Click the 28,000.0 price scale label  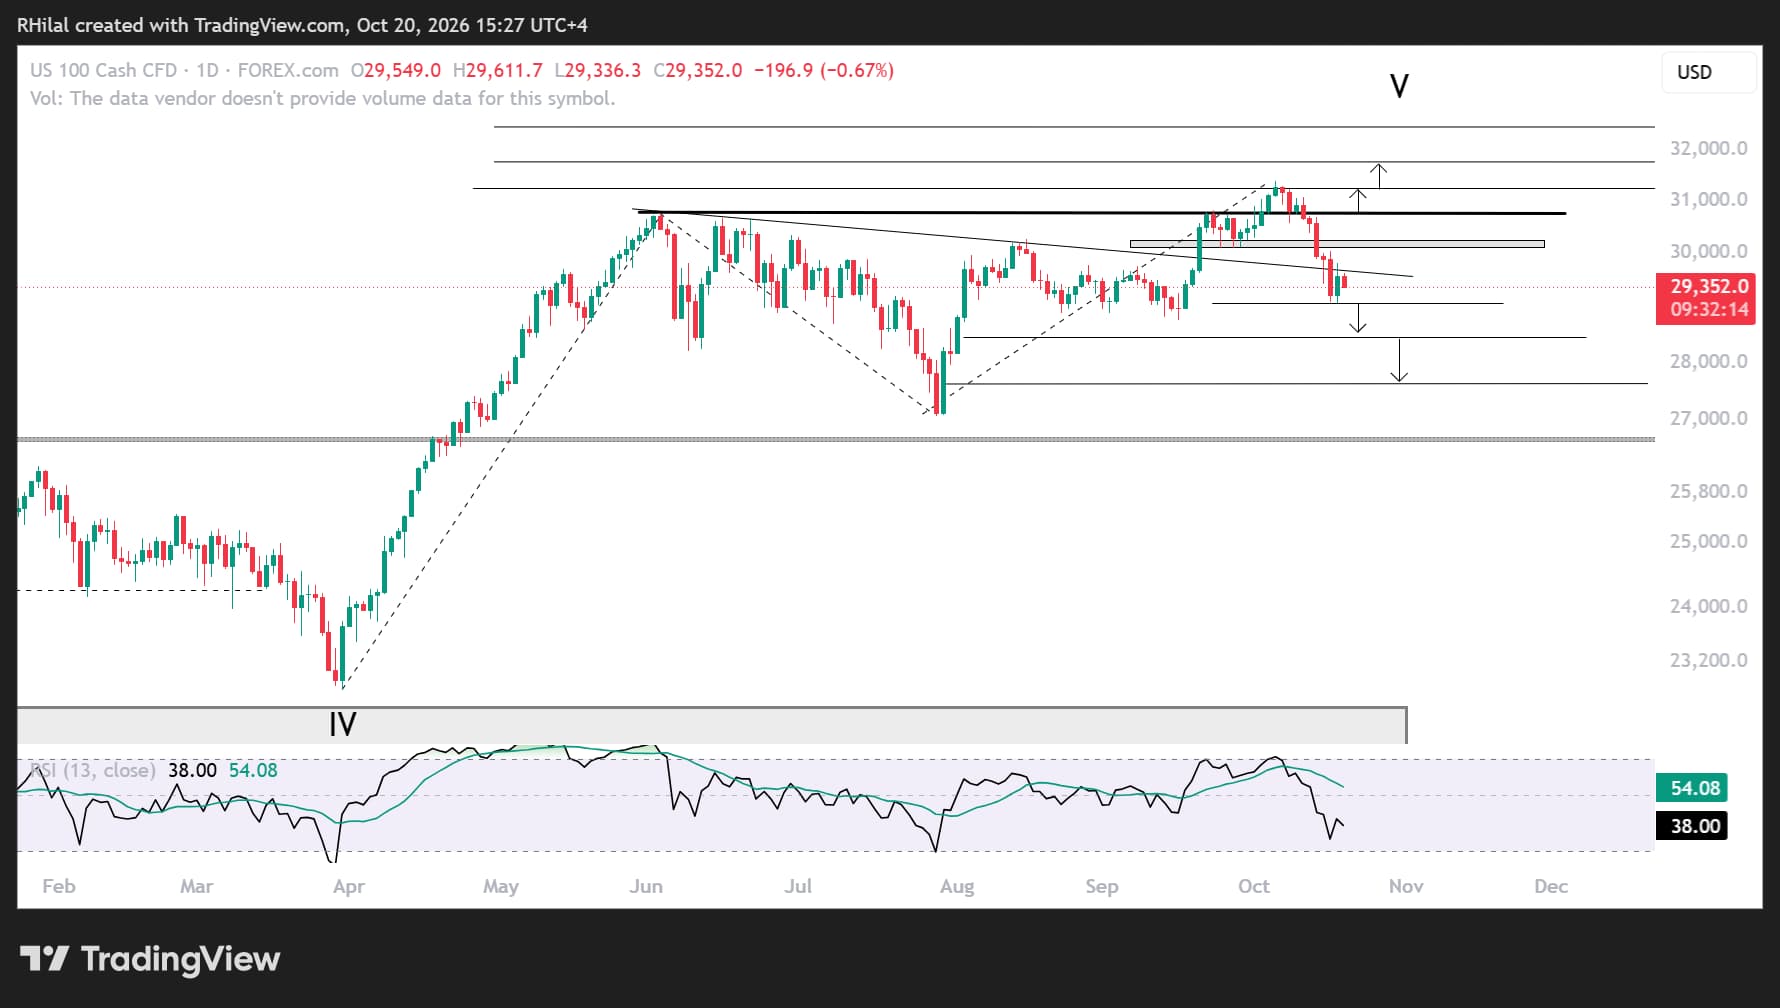point(1708,361)
